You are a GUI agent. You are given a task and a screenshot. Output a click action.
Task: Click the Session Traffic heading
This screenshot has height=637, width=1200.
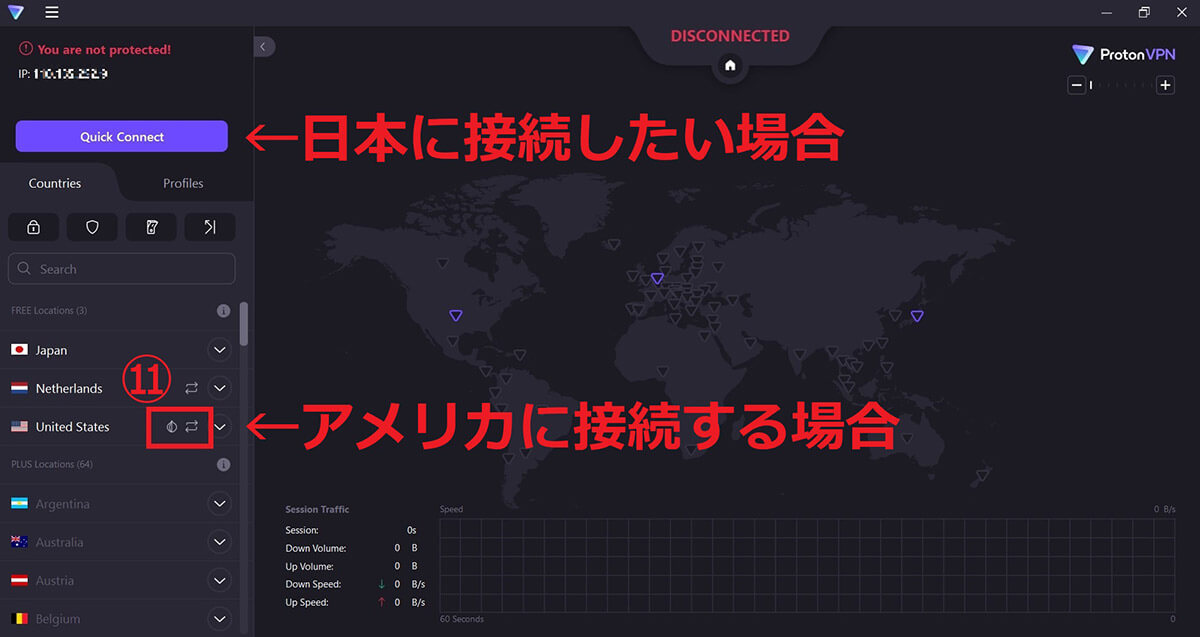[x=317, y=510]
